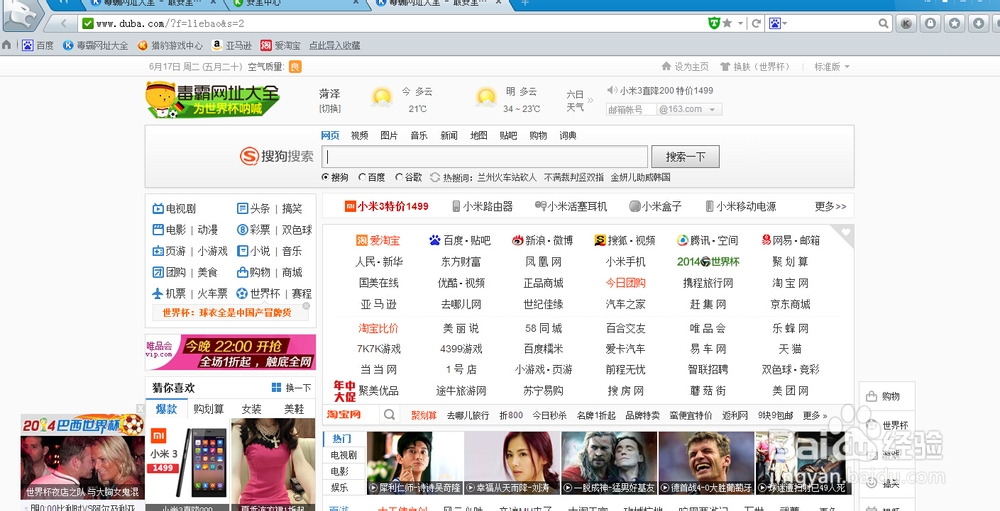
Task: Click the 唯品会 22:00 banner ad
Action: 230,352
